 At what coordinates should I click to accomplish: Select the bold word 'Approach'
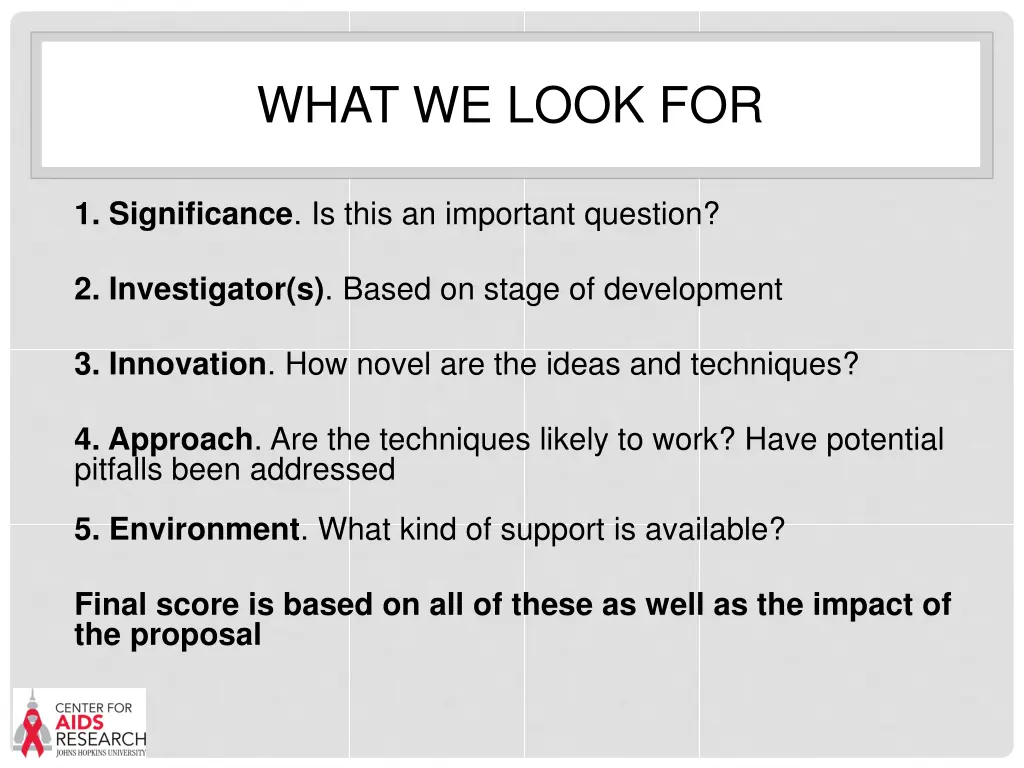pyautogui.click(x=180, y=440)
